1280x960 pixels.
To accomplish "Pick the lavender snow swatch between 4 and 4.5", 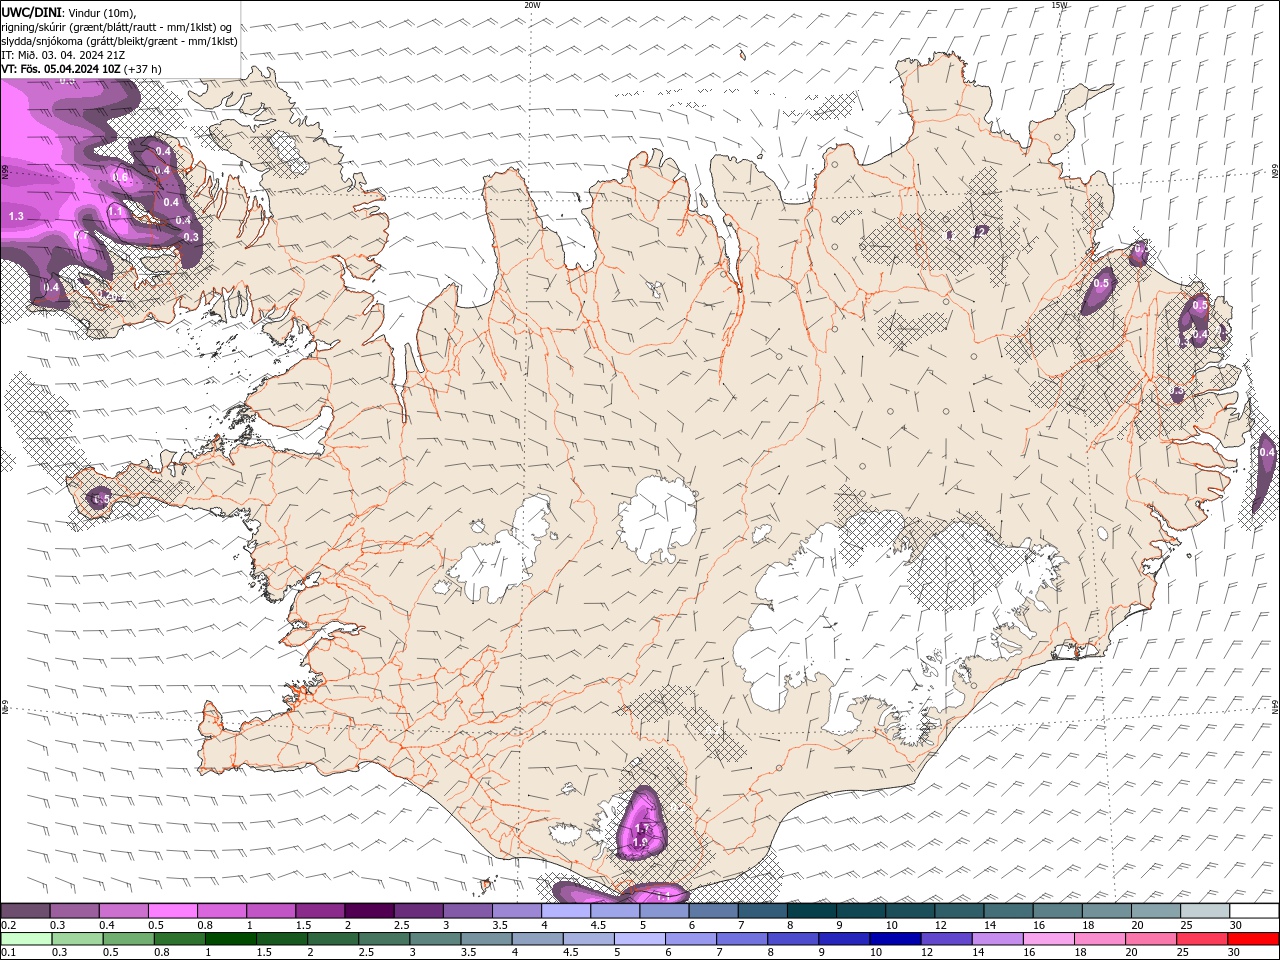I will pyautogui.click(x=566, y=911).
